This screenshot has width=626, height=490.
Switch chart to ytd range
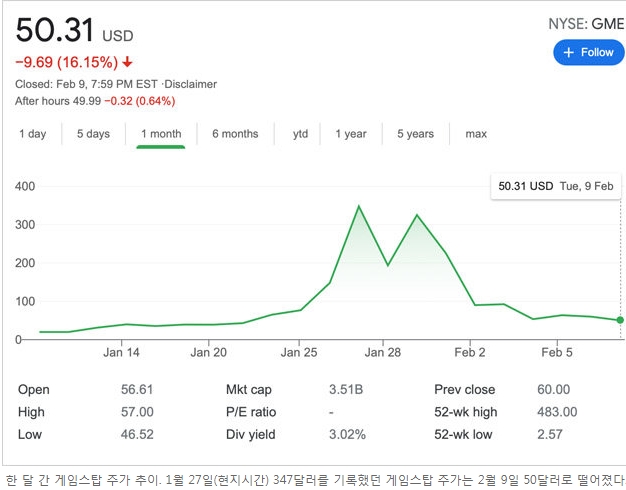pos(300,134)
